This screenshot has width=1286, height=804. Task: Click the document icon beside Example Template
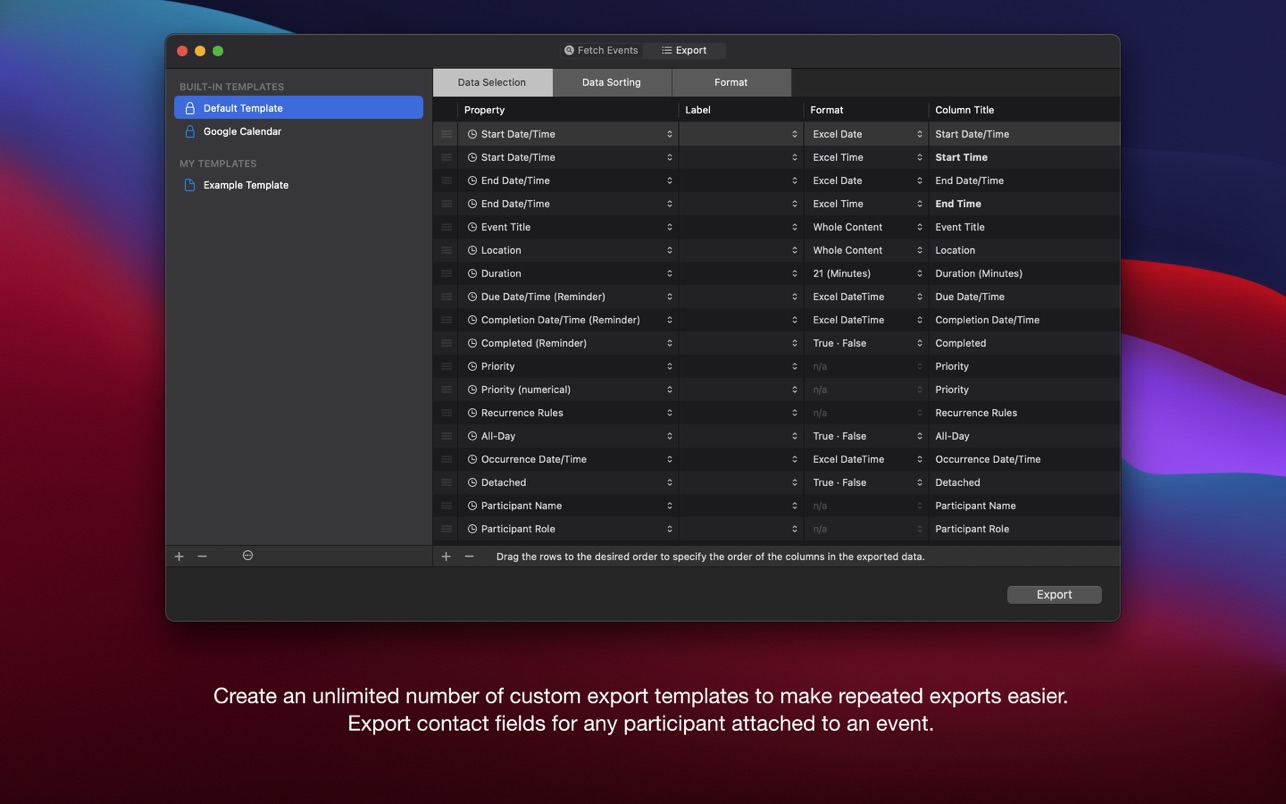pos(190,185)
